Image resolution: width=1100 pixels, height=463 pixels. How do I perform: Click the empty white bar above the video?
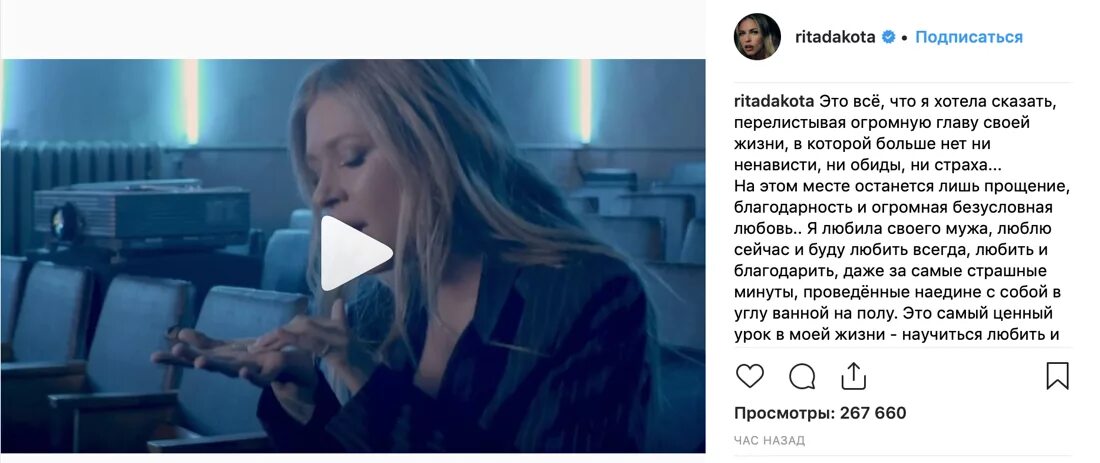pyautogui.click(x=352, y=29)
